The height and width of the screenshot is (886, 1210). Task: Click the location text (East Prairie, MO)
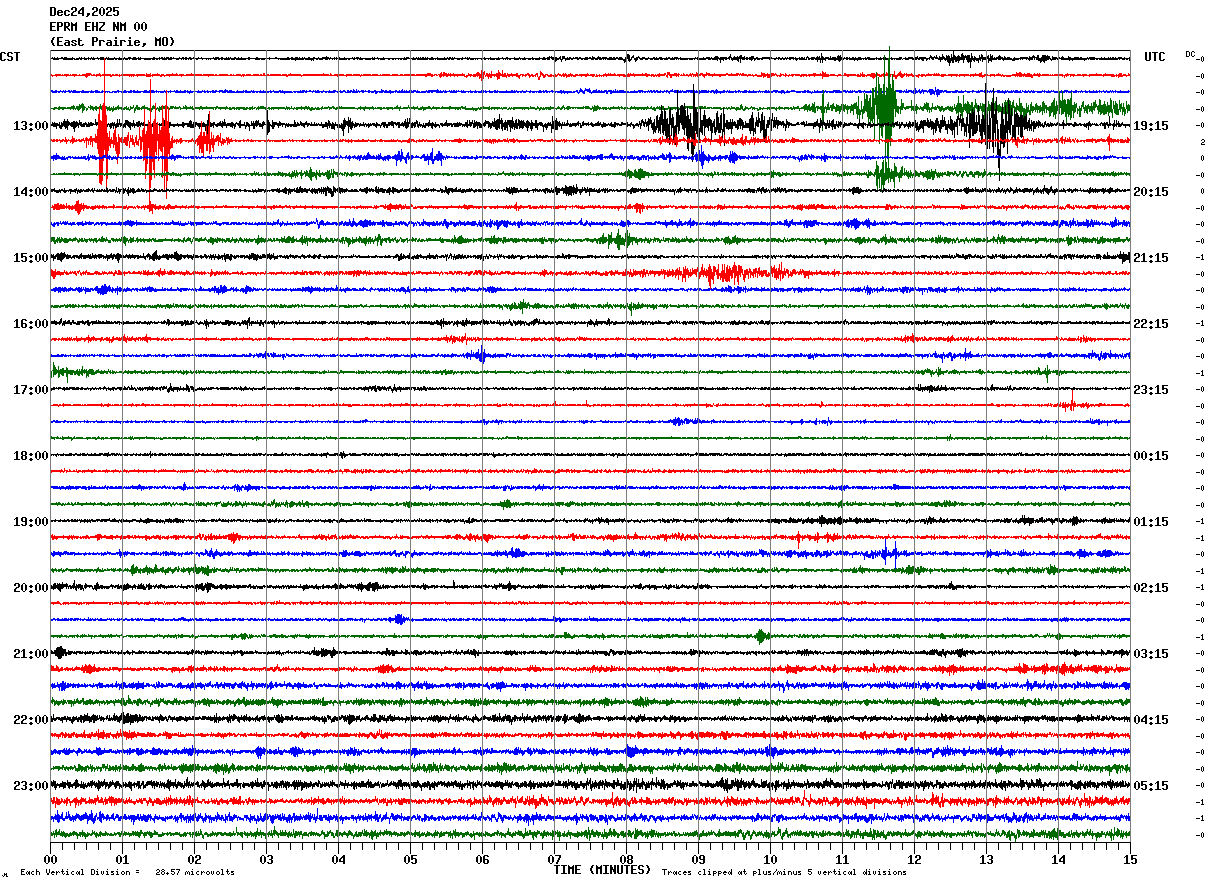[x=112, y=42]
